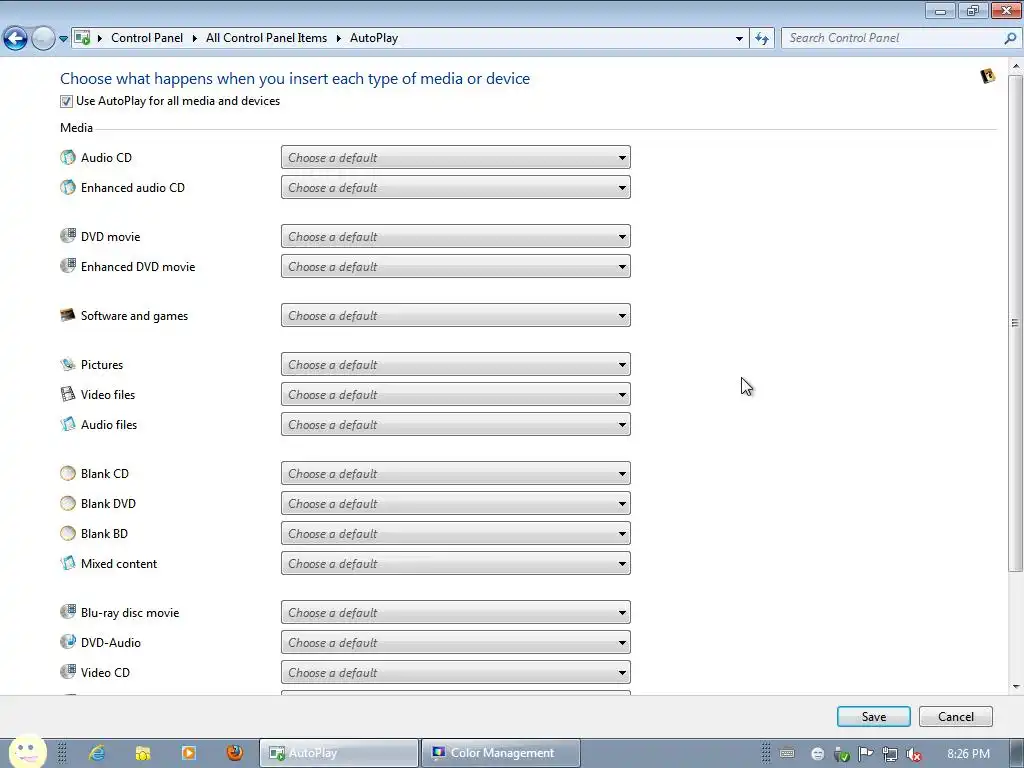The width and height of the screenshot is (1024, 768).
Task: Click the Software and games icon
Action: point(68,315)
